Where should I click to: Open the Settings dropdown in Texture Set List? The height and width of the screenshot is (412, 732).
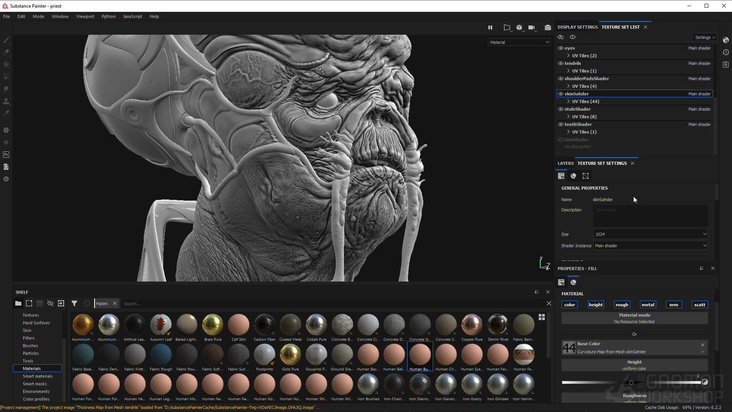[704, 37]
